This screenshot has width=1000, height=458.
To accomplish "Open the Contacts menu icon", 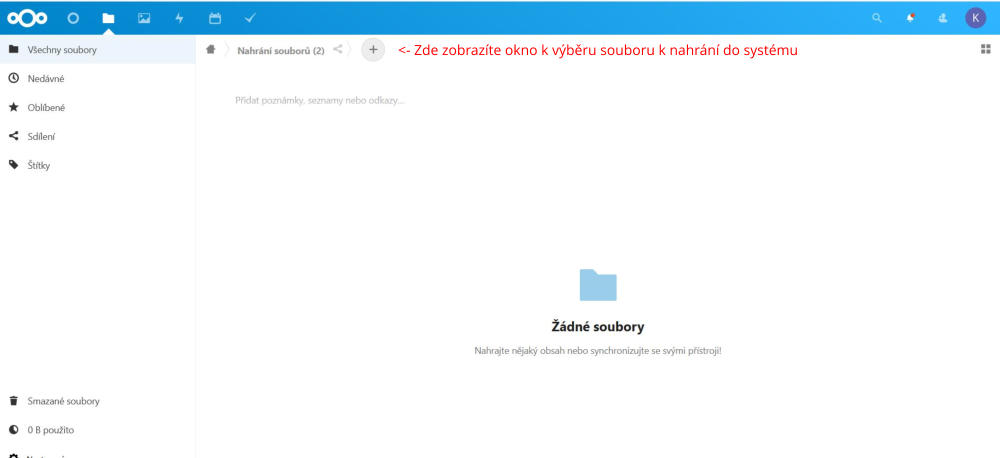I will click(942, 18).
